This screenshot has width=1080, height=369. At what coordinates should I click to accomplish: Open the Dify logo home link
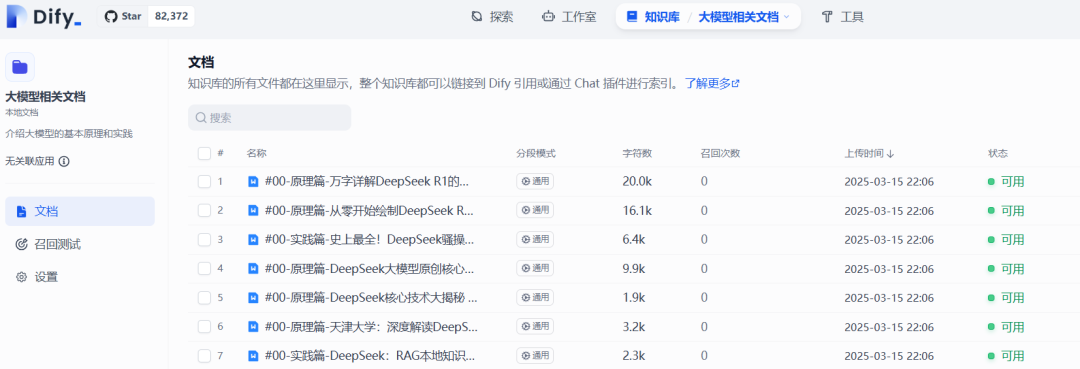coord(43,17)
